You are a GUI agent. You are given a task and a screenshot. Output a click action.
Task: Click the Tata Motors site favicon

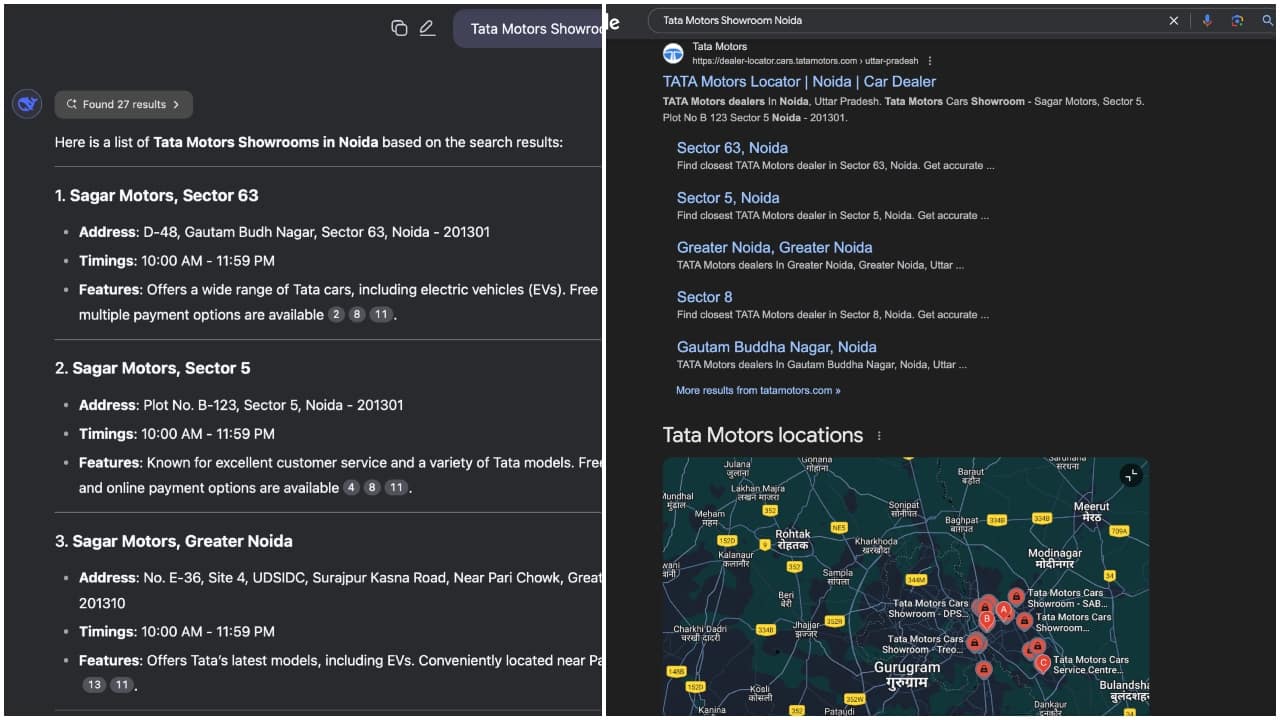673,53
